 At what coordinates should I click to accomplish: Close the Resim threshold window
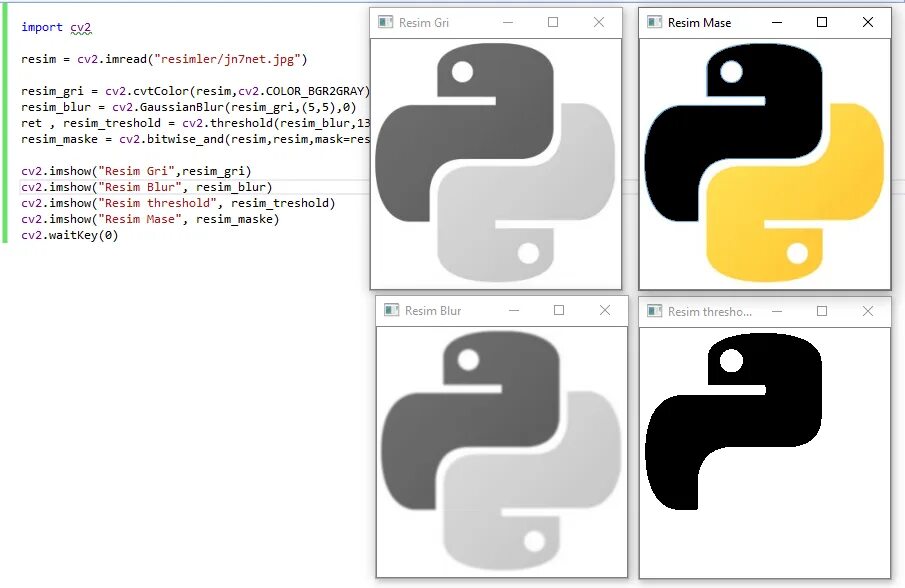click(867, 312)
